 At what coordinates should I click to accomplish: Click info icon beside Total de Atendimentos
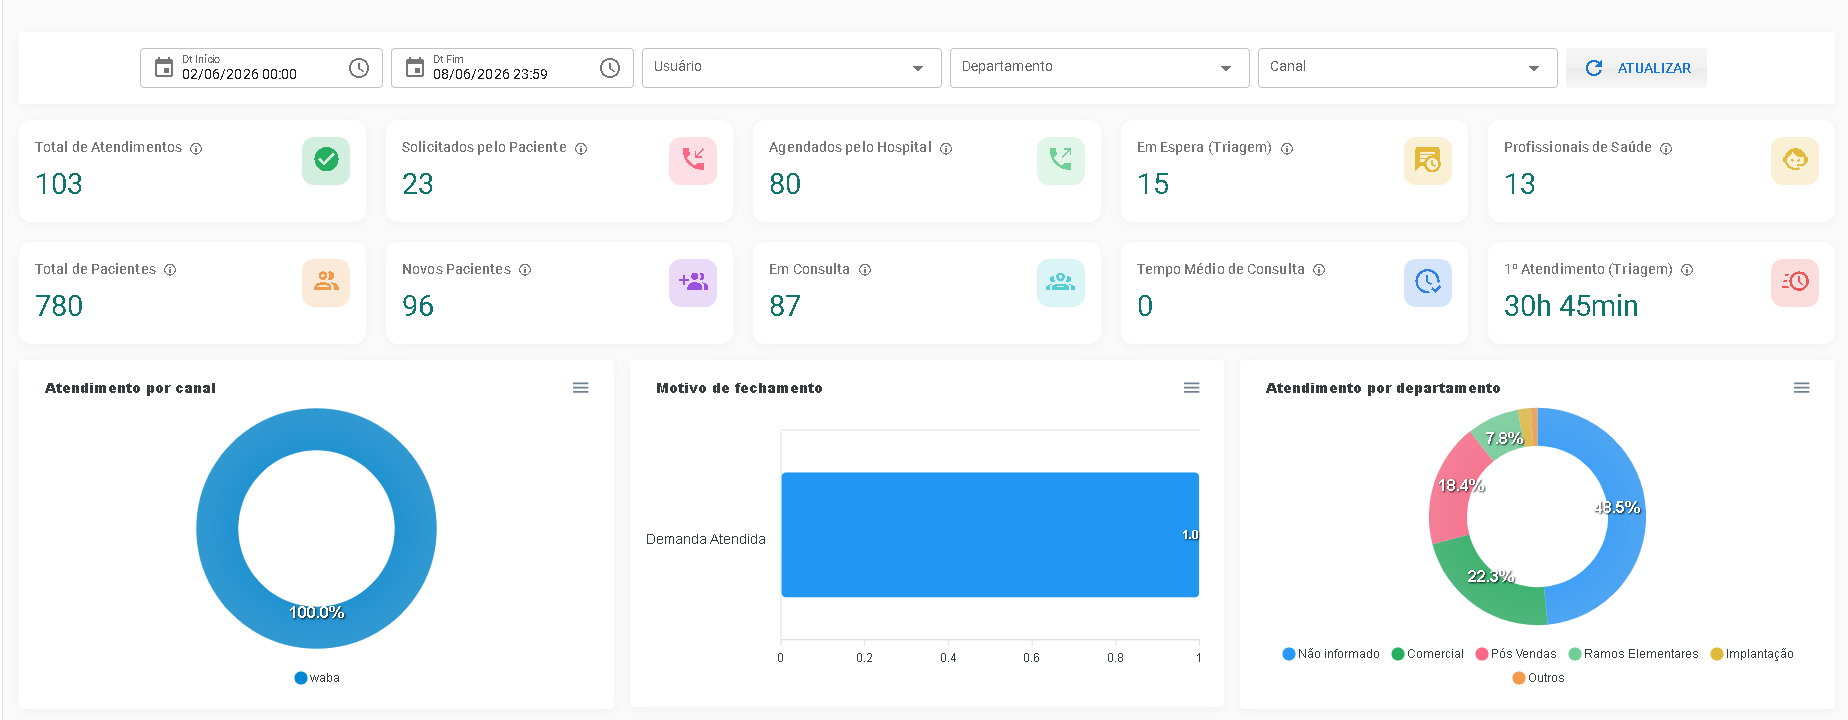point(196,148)
